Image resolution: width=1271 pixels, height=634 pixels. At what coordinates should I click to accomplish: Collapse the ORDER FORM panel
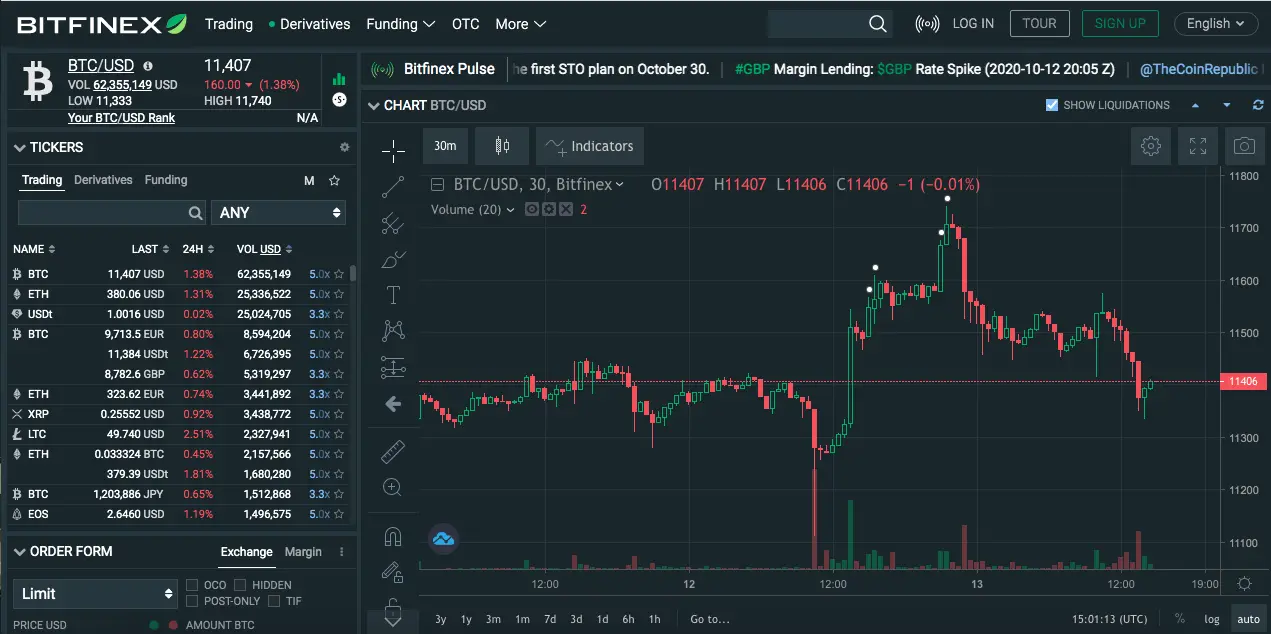click(19, 552)
